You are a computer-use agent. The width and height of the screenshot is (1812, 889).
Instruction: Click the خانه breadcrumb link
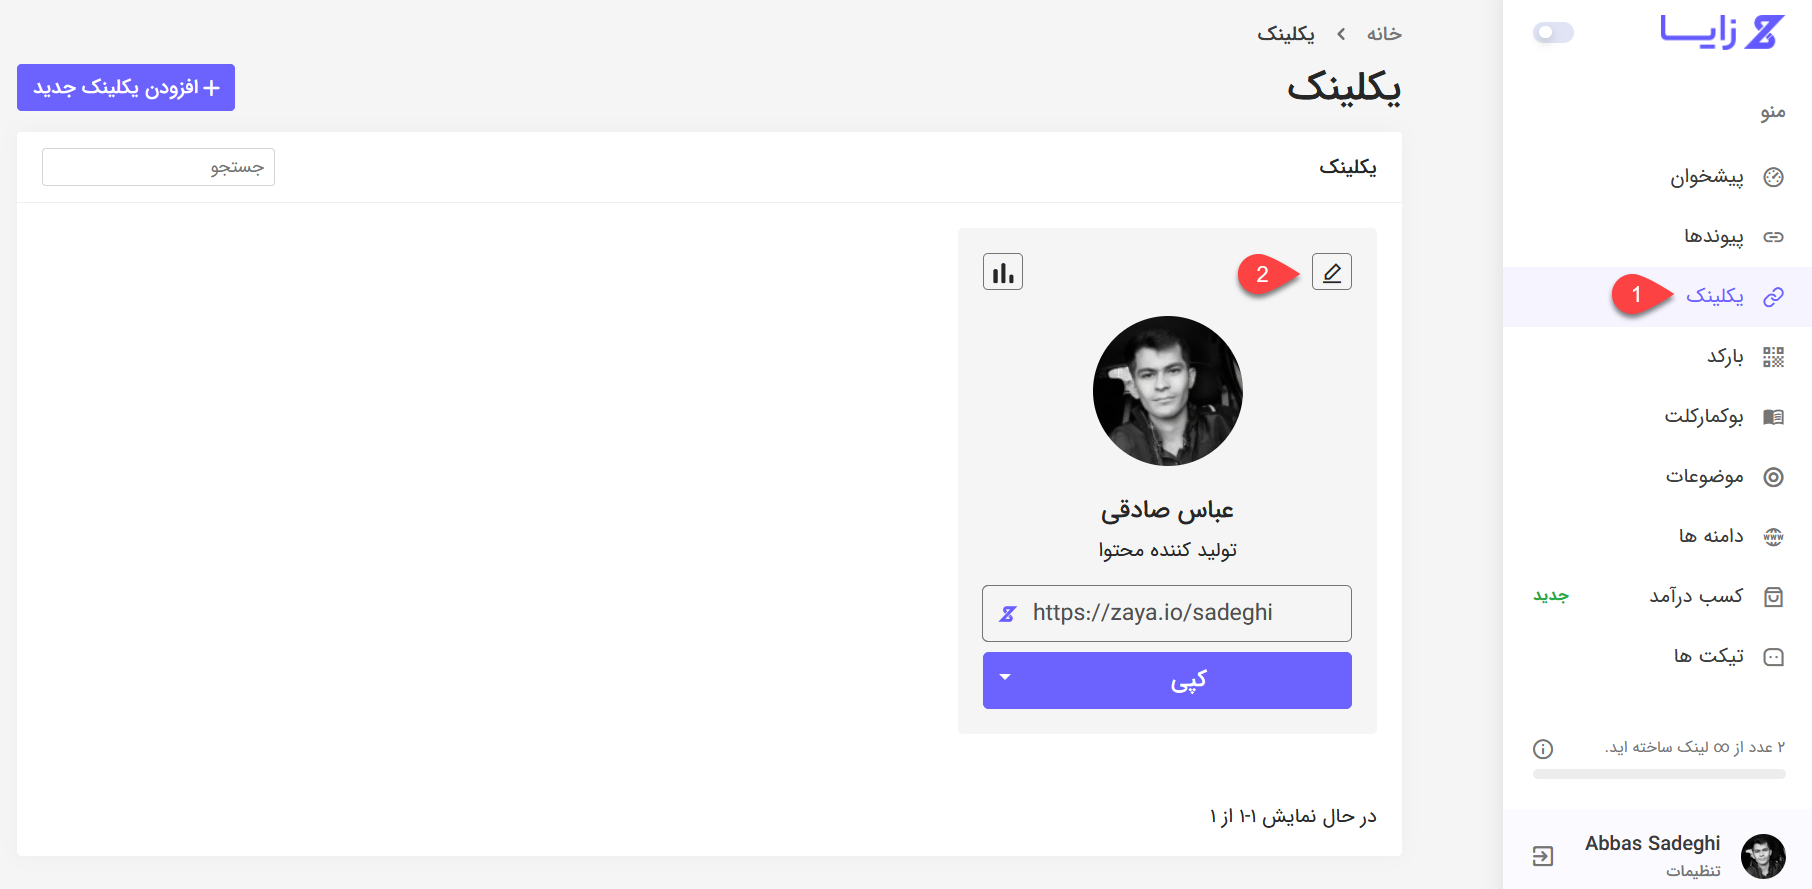coord(1384,34)
